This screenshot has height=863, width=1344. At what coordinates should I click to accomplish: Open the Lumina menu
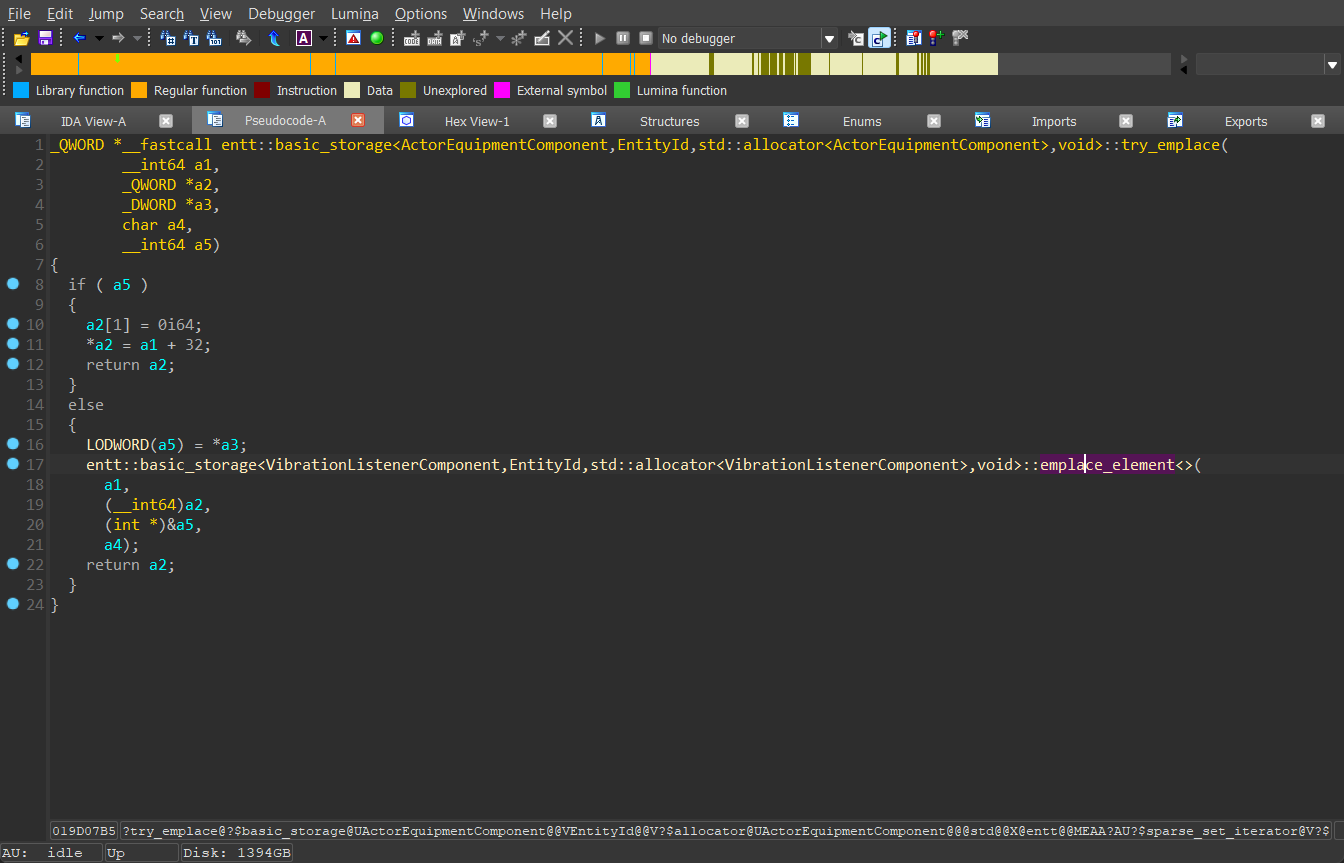[354, 13]
